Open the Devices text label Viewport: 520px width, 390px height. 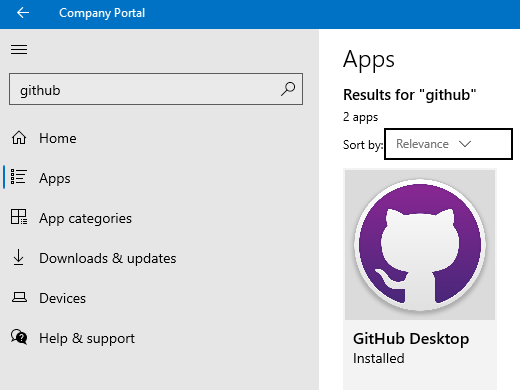62,298
